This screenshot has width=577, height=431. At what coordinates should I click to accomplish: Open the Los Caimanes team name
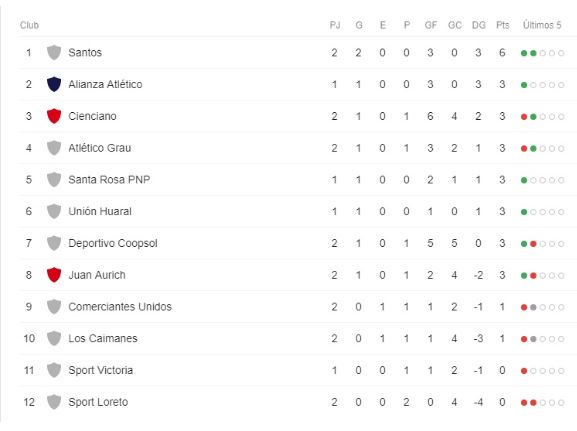tap(103, 338)
